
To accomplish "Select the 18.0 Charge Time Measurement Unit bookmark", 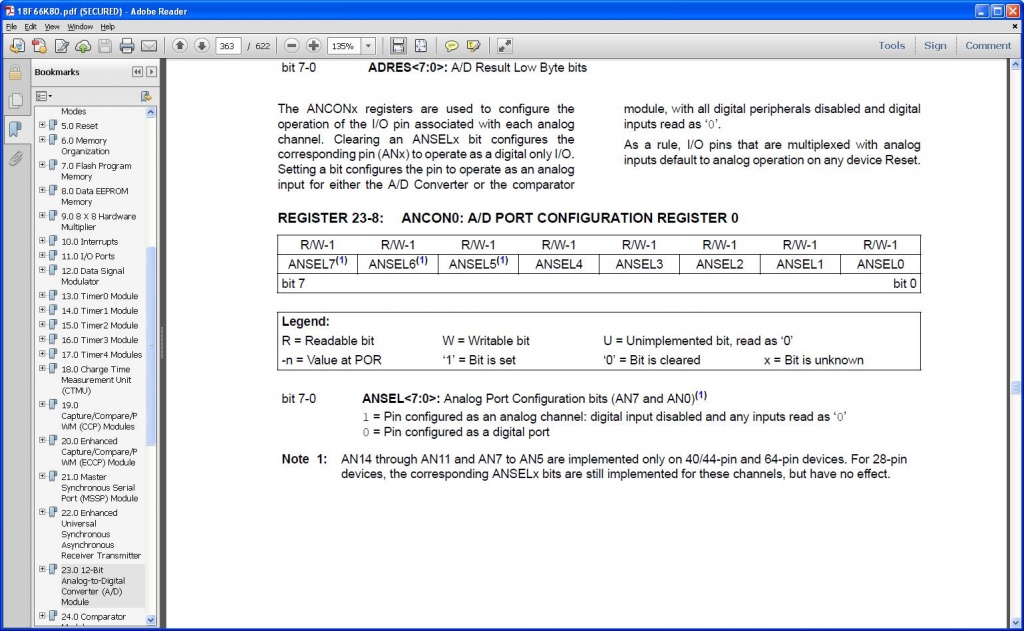I will pos(96,380).
